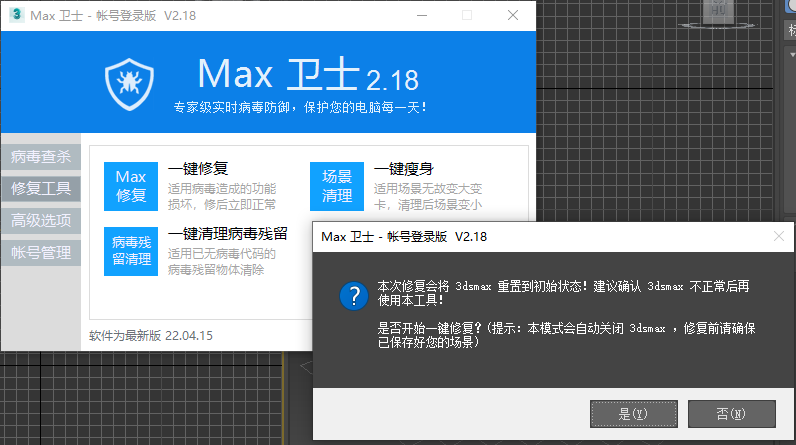Click the Max 卫士 2.18 header title
Viewport: 796px width, 445px height.
click(308, 75)
